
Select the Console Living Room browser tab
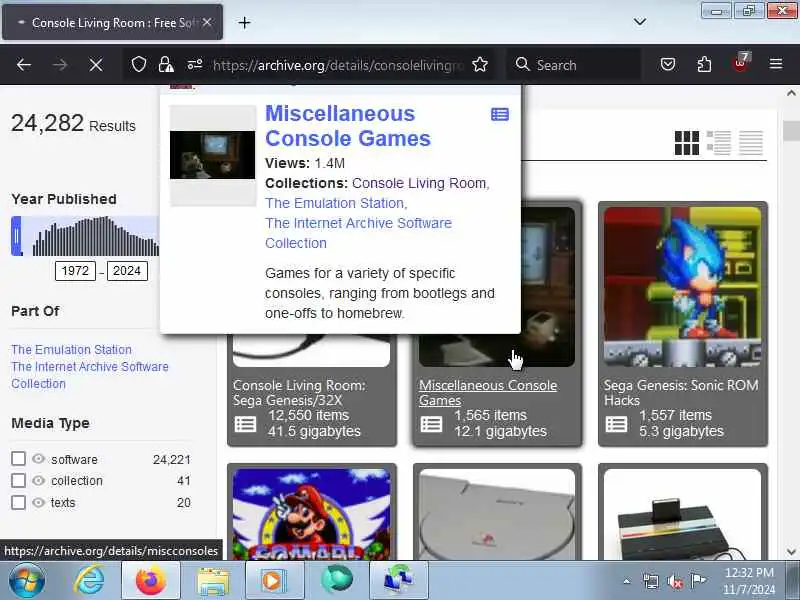click(112, 22)
